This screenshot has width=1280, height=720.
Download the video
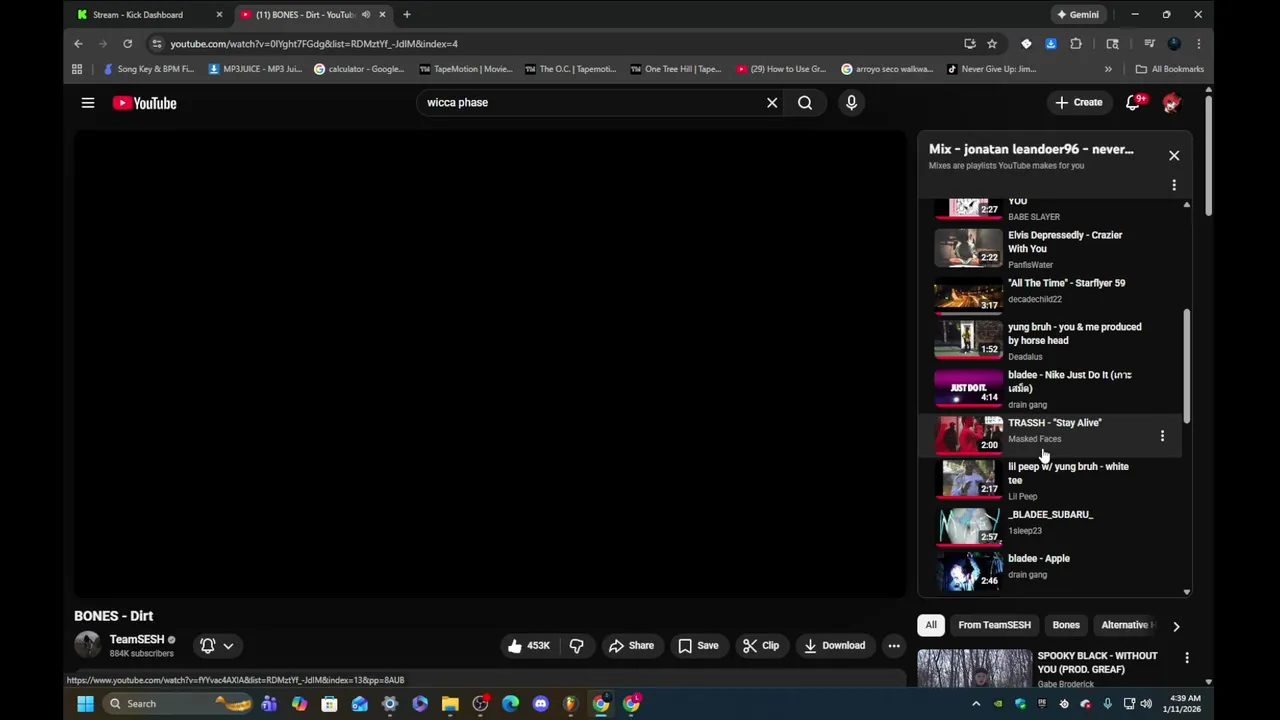coord(834,646)
